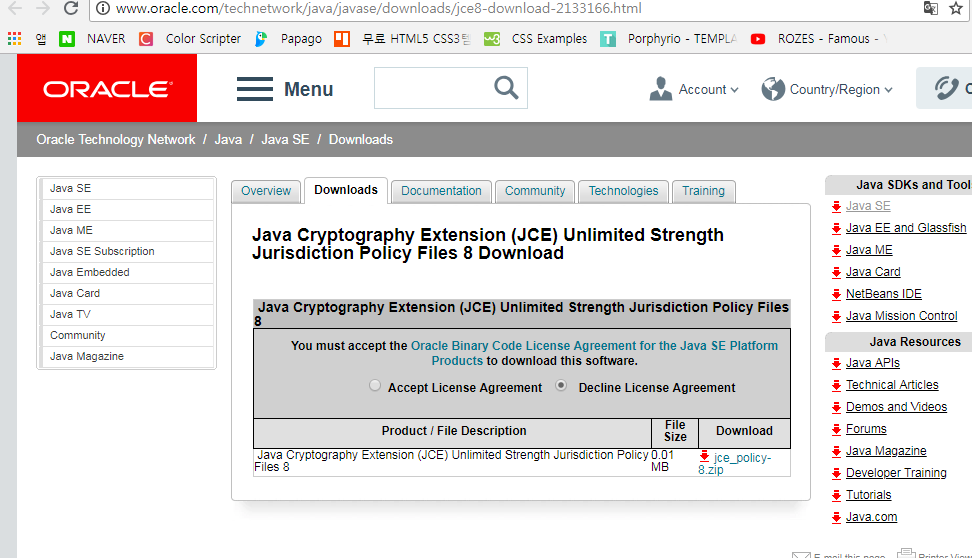Screen dimensions: 972x558
Task: Switch to the Documentation tab
Action: [441, 191]
